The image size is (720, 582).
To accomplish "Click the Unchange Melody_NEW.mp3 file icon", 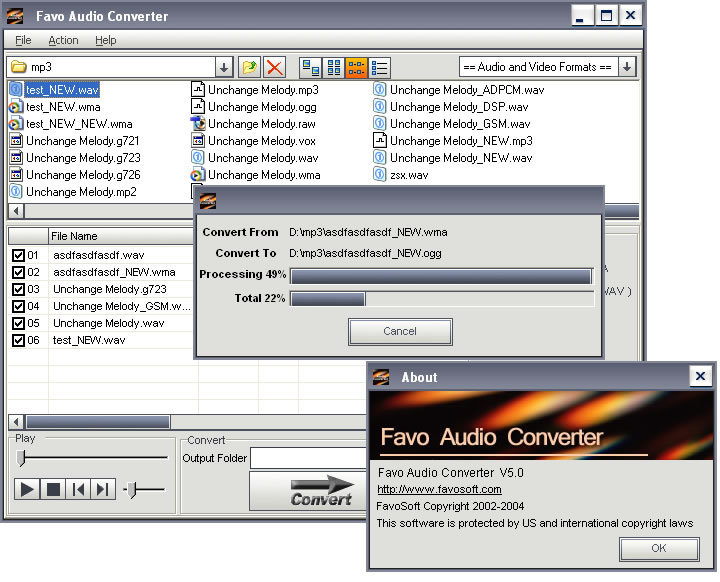I will [x=380, y=141].
